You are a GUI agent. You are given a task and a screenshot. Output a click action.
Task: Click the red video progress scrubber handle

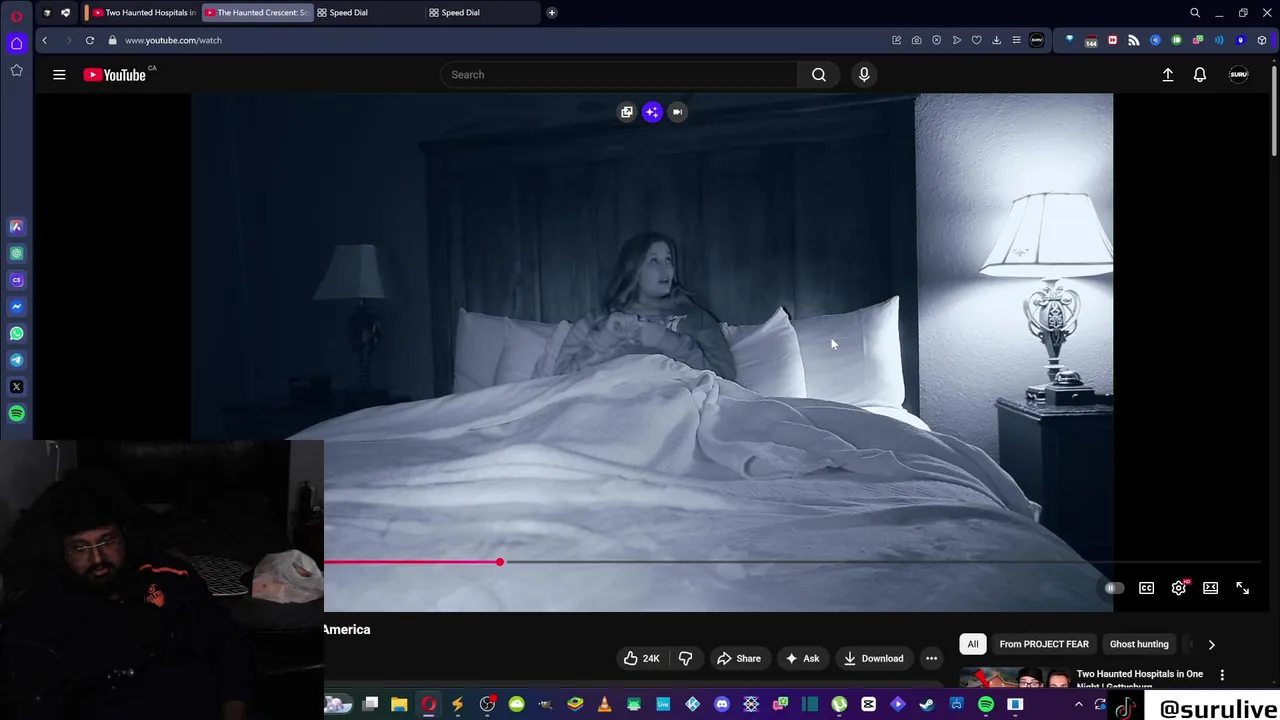[499, 562]
